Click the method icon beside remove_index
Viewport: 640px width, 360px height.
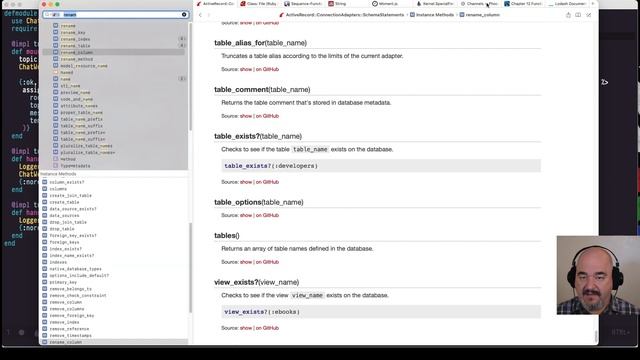click(44, 322)
